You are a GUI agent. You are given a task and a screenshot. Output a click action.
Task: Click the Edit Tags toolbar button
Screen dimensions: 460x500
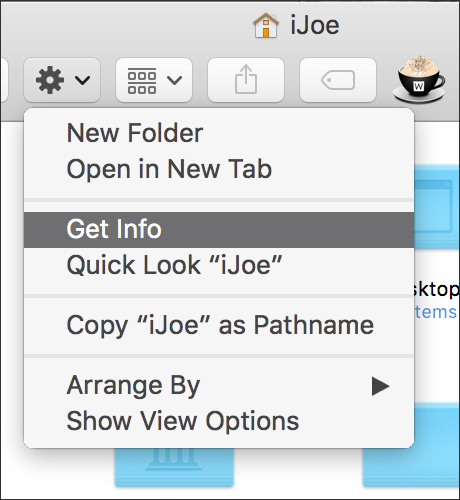click(338, 80)
